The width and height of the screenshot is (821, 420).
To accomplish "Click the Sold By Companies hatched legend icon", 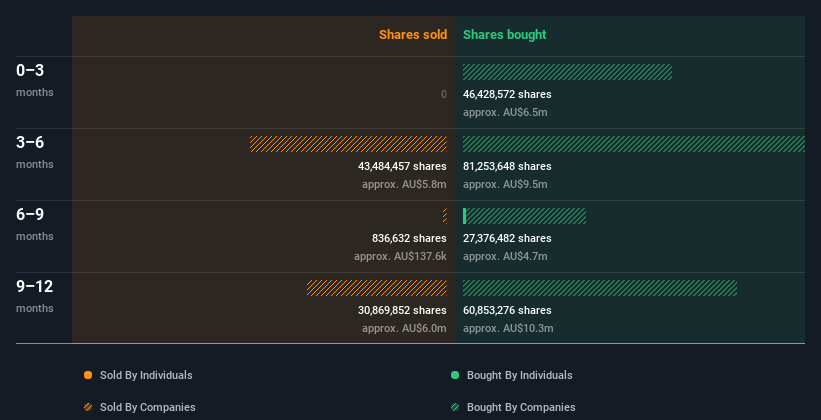I will click(88, 407).
